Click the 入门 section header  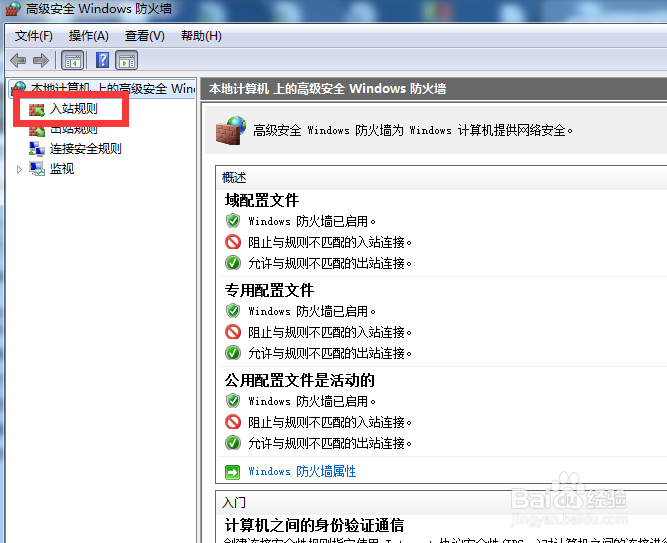pyautogui.click(x=234, y=503)
